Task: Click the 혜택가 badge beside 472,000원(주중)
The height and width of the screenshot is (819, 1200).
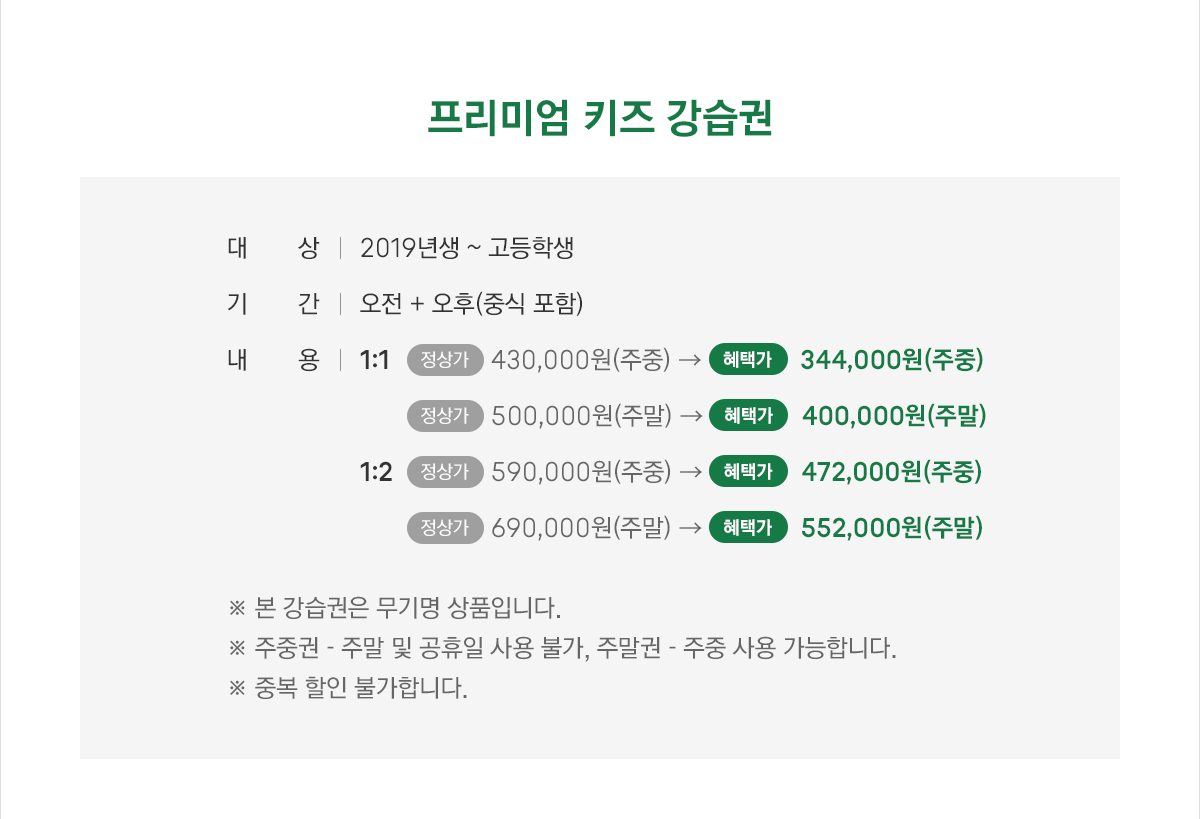Action: click(x=748, y=471)
